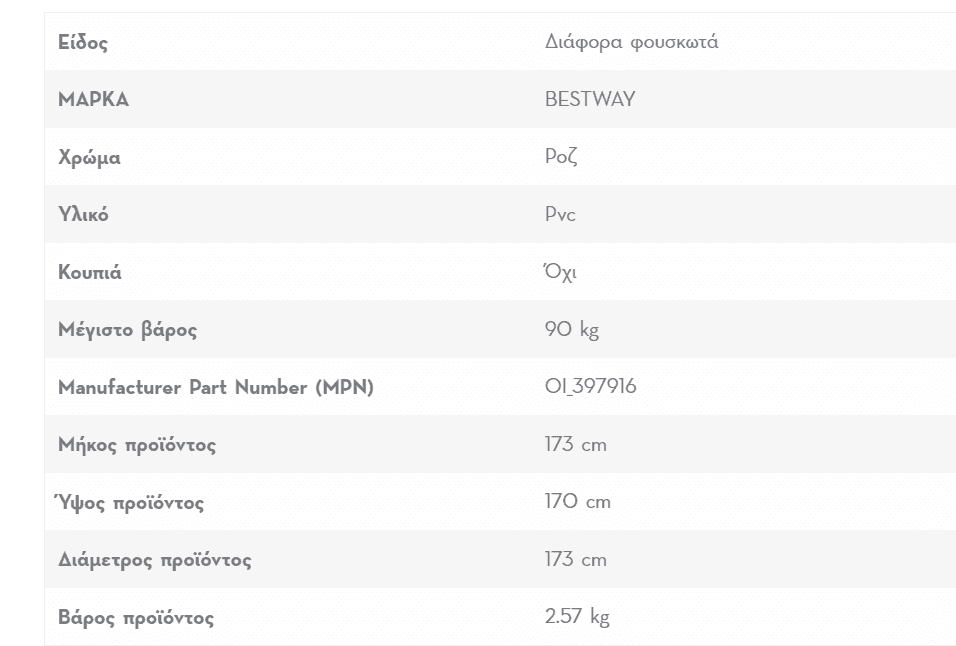Click the Είδος label
Screen dimensions: 956x646
(83, 43)
